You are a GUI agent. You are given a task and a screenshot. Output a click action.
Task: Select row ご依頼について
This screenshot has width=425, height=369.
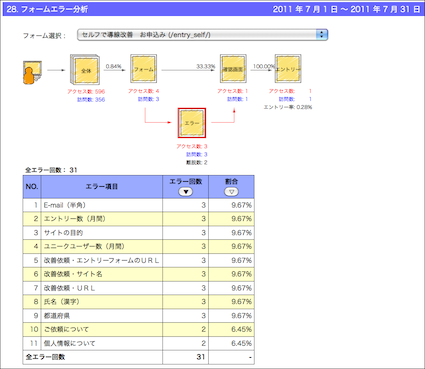click(x=138, y=329)
